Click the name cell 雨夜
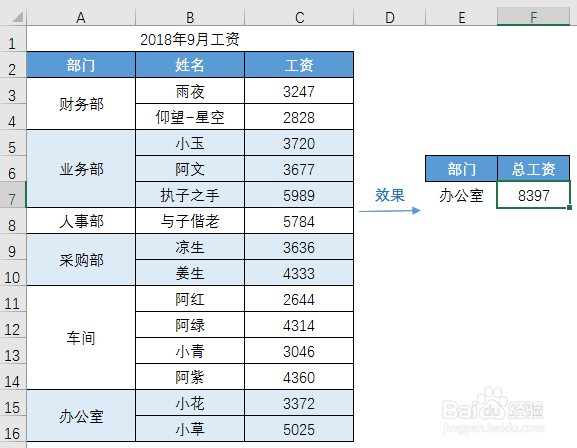This screenshot has height=448, width=577. pos(190,91)
